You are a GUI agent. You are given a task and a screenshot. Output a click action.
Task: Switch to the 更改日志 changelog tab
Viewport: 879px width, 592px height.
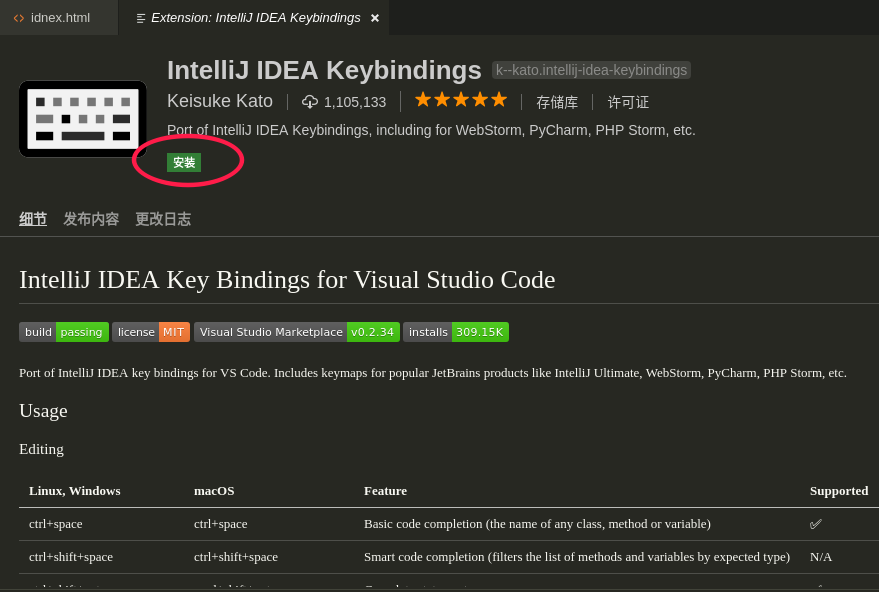(x=163, y=219)
